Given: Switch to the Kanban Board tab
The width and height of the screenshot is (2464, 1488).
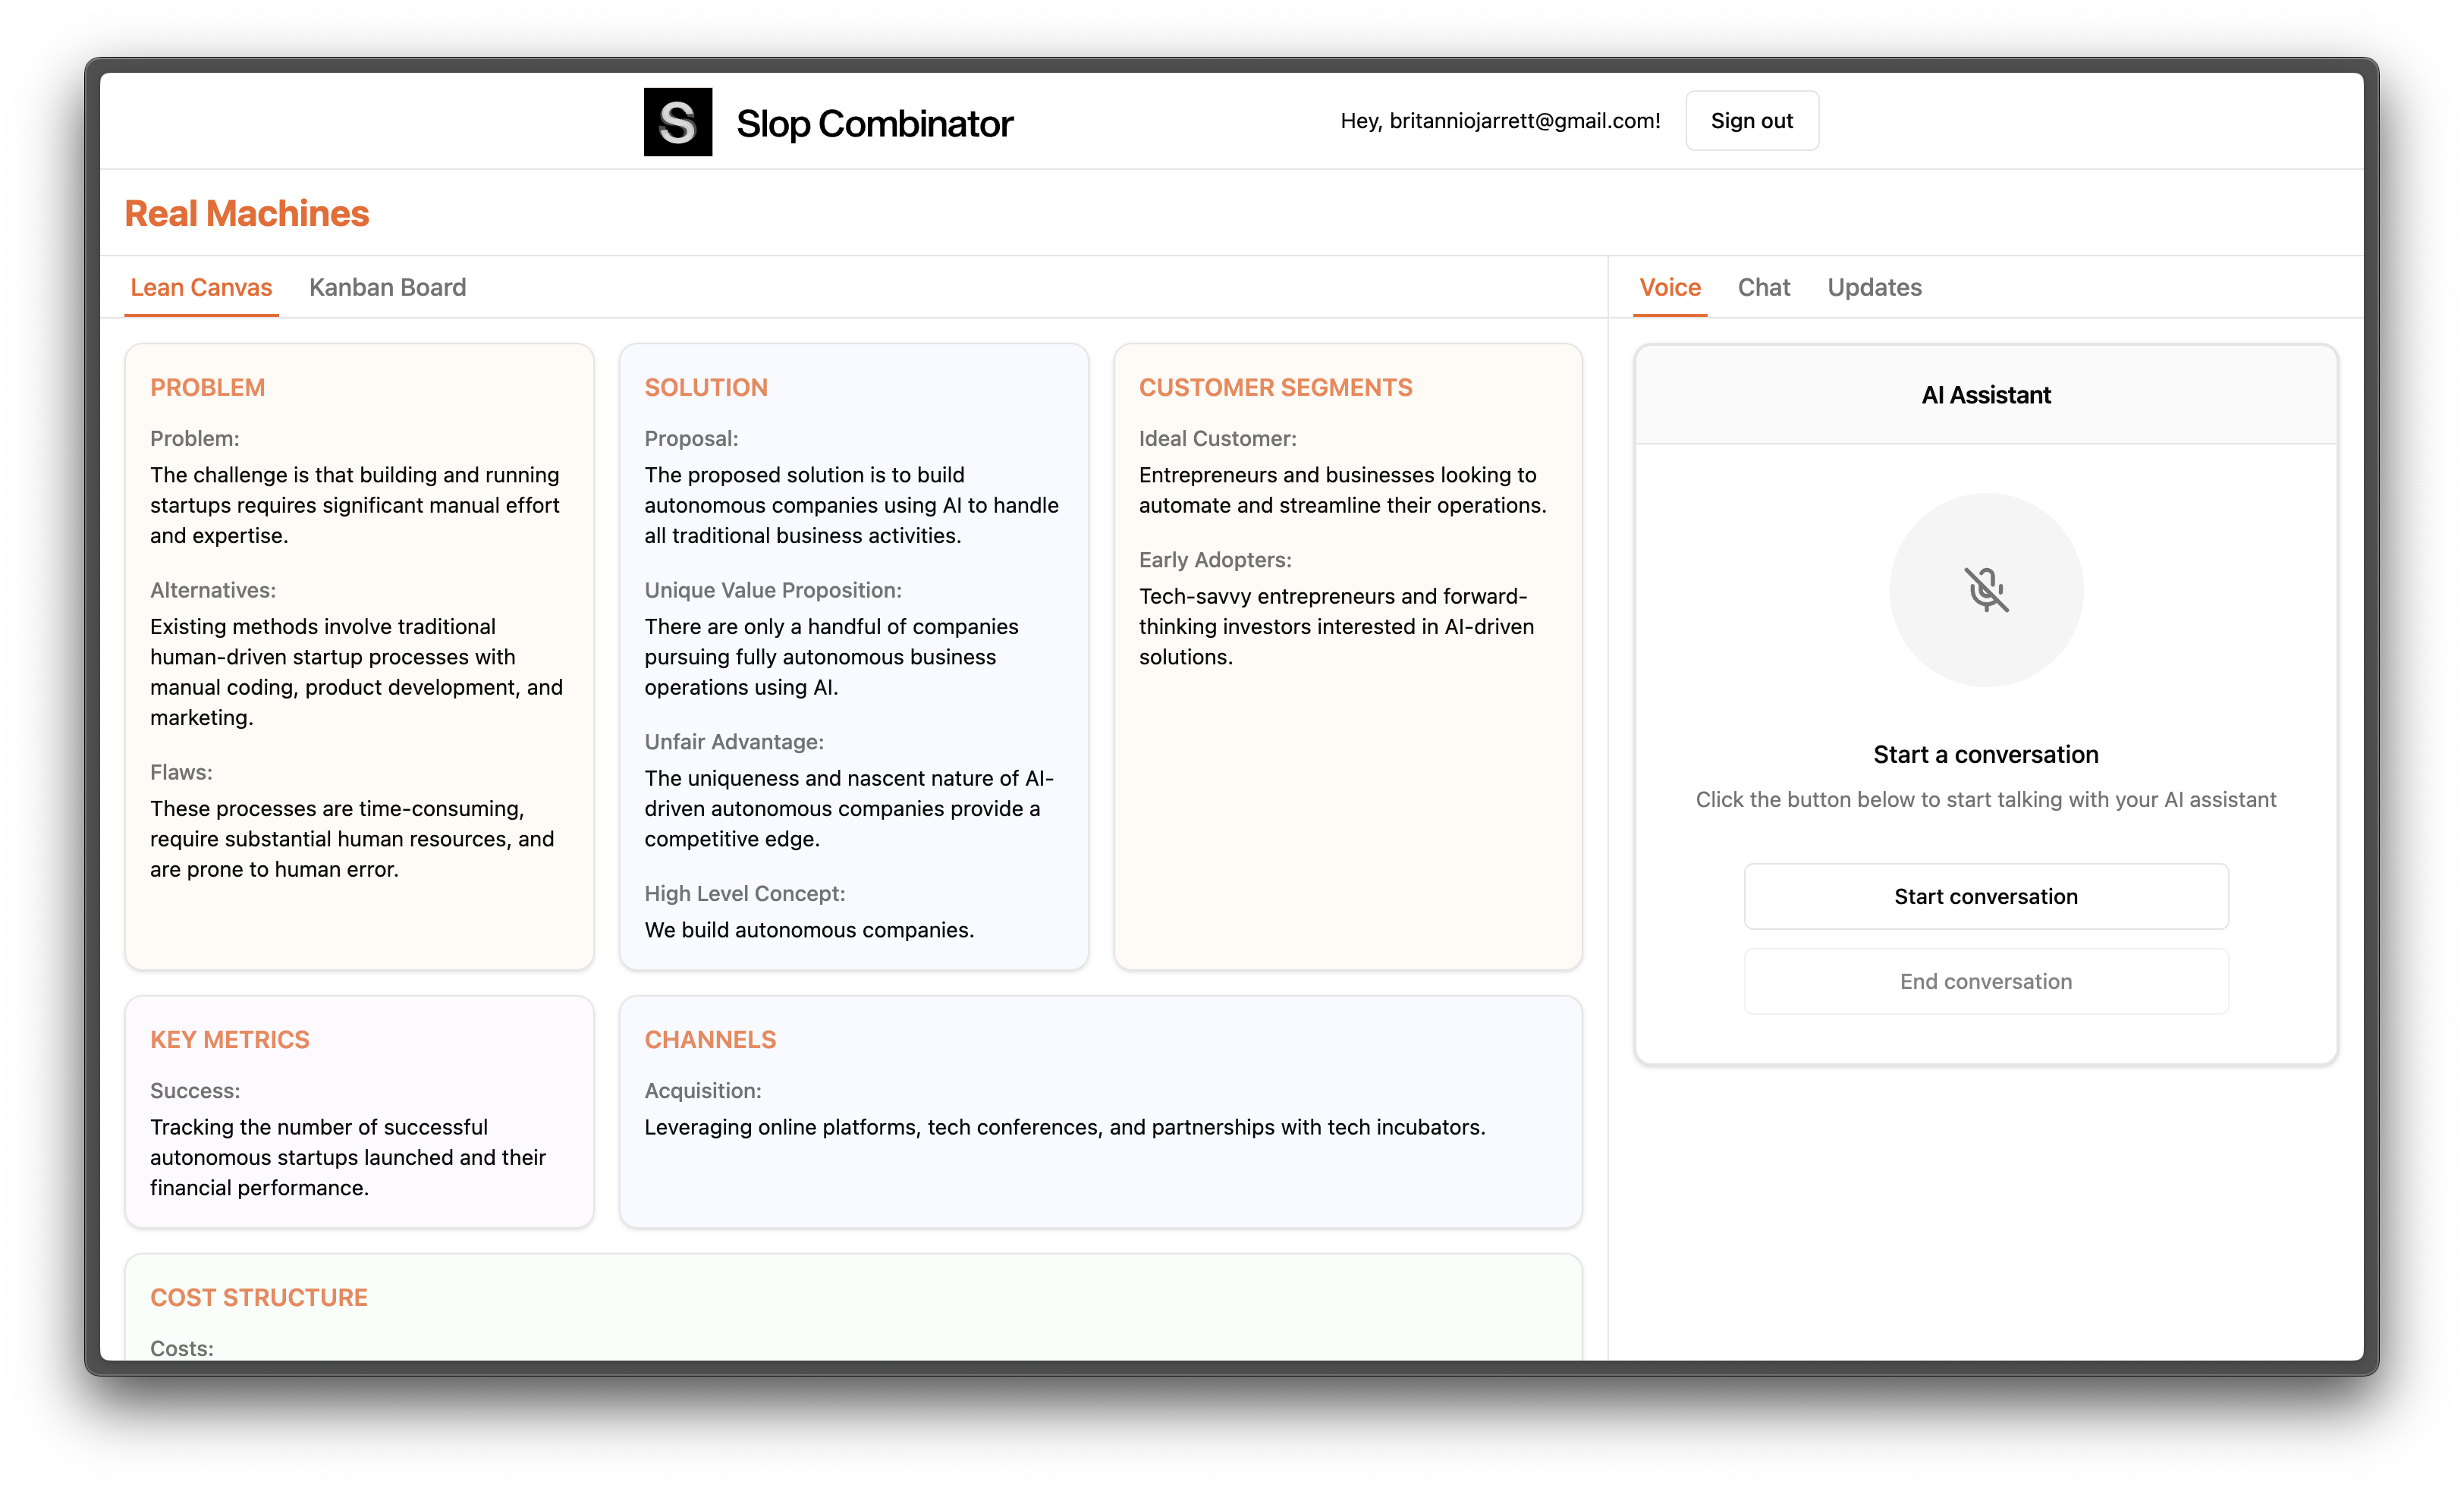Looking at the screenshot, I should pos(387,287).
